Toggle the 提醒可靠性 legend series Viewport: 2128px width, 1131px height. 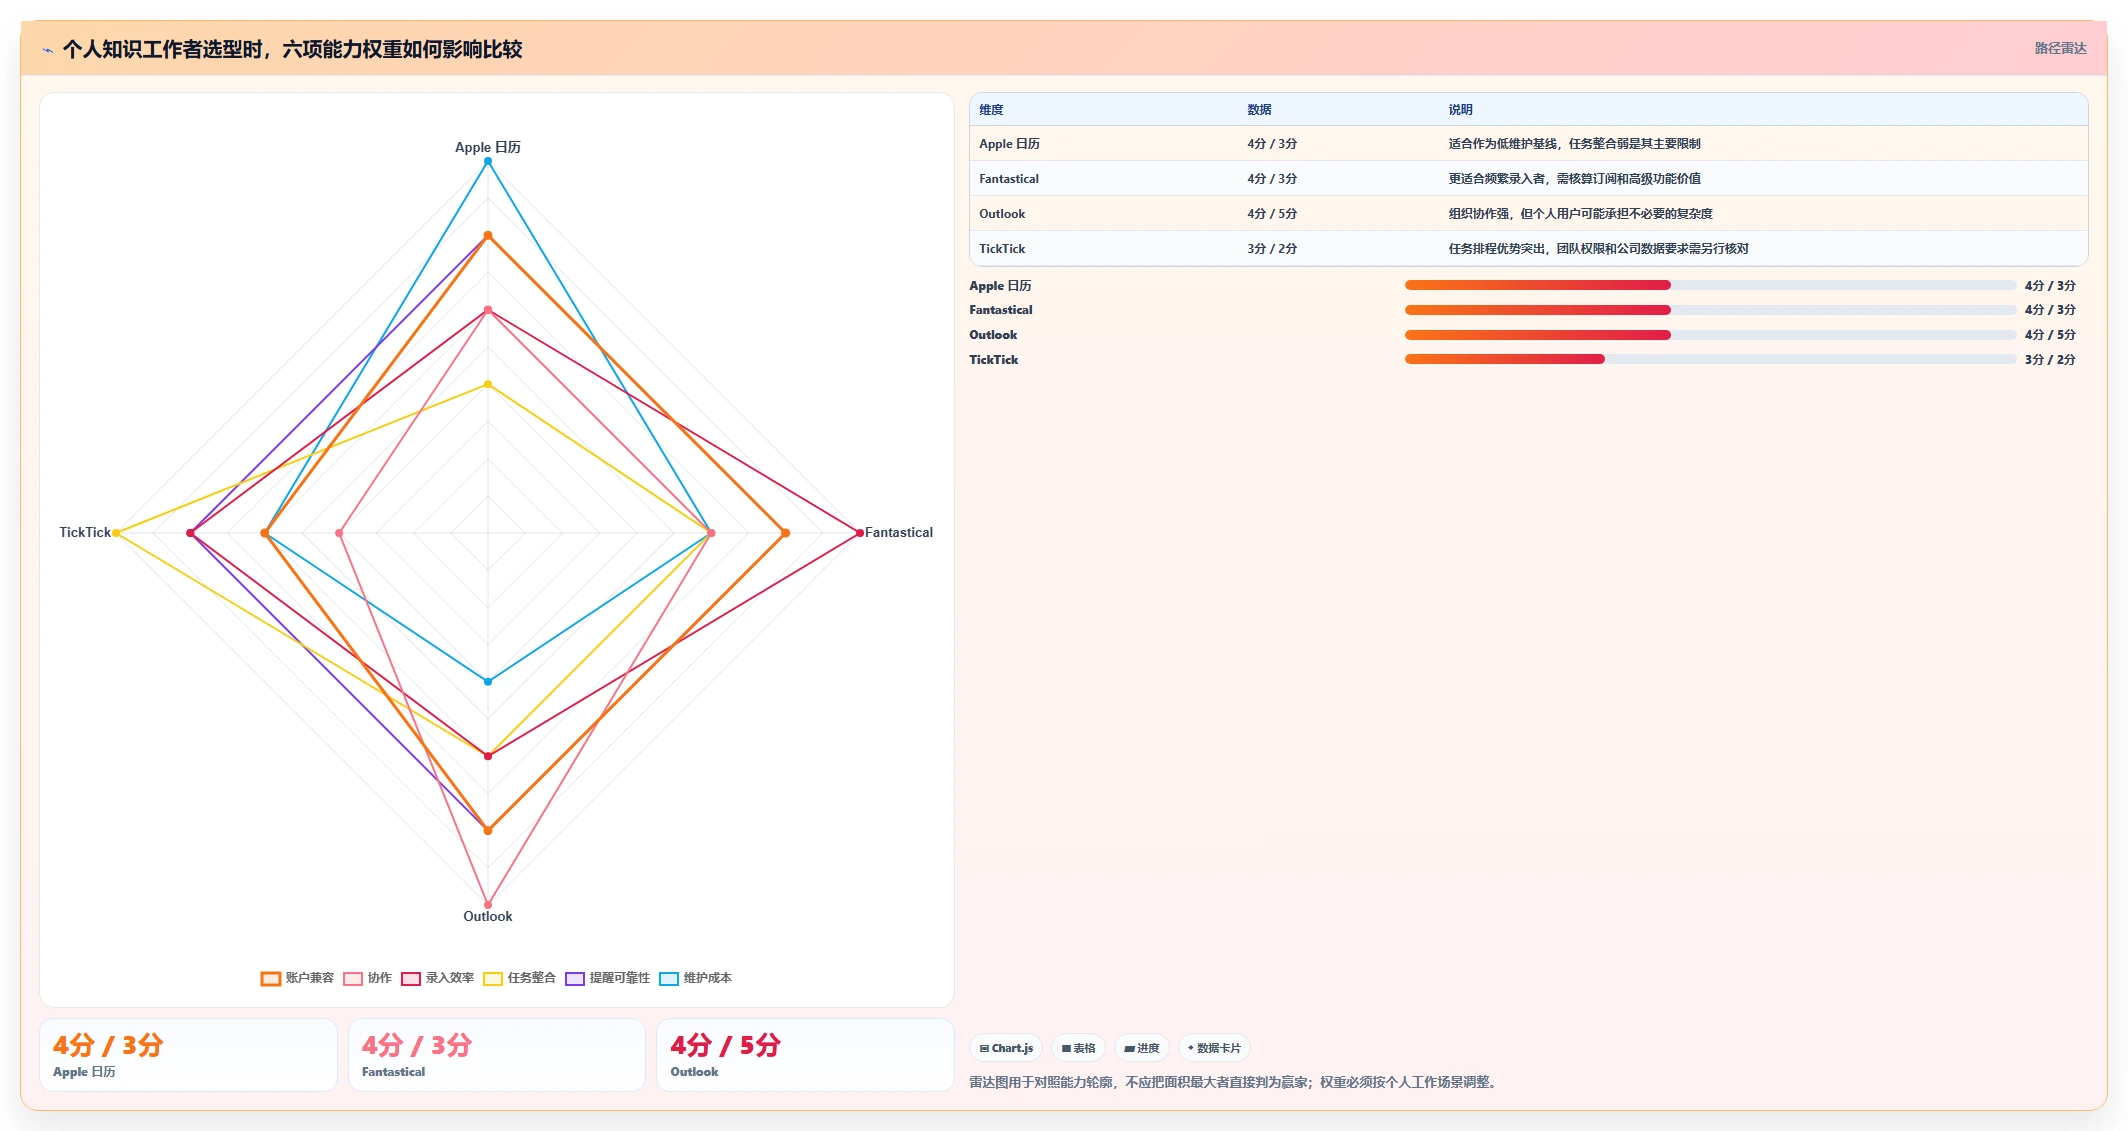(607, 978)
